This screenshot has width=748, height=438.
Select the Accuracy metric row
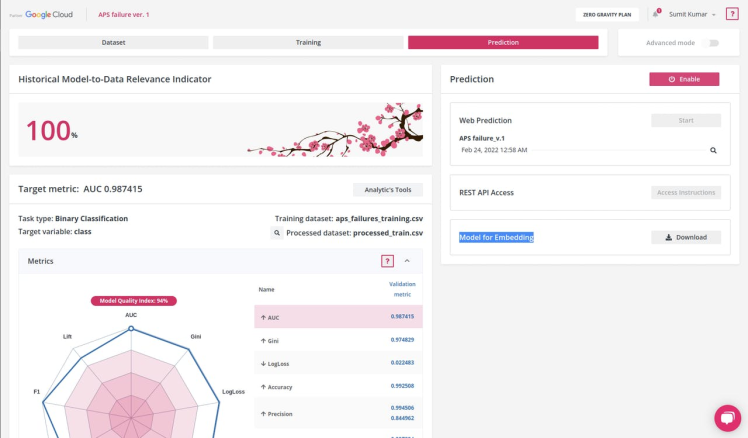(338, 386)
